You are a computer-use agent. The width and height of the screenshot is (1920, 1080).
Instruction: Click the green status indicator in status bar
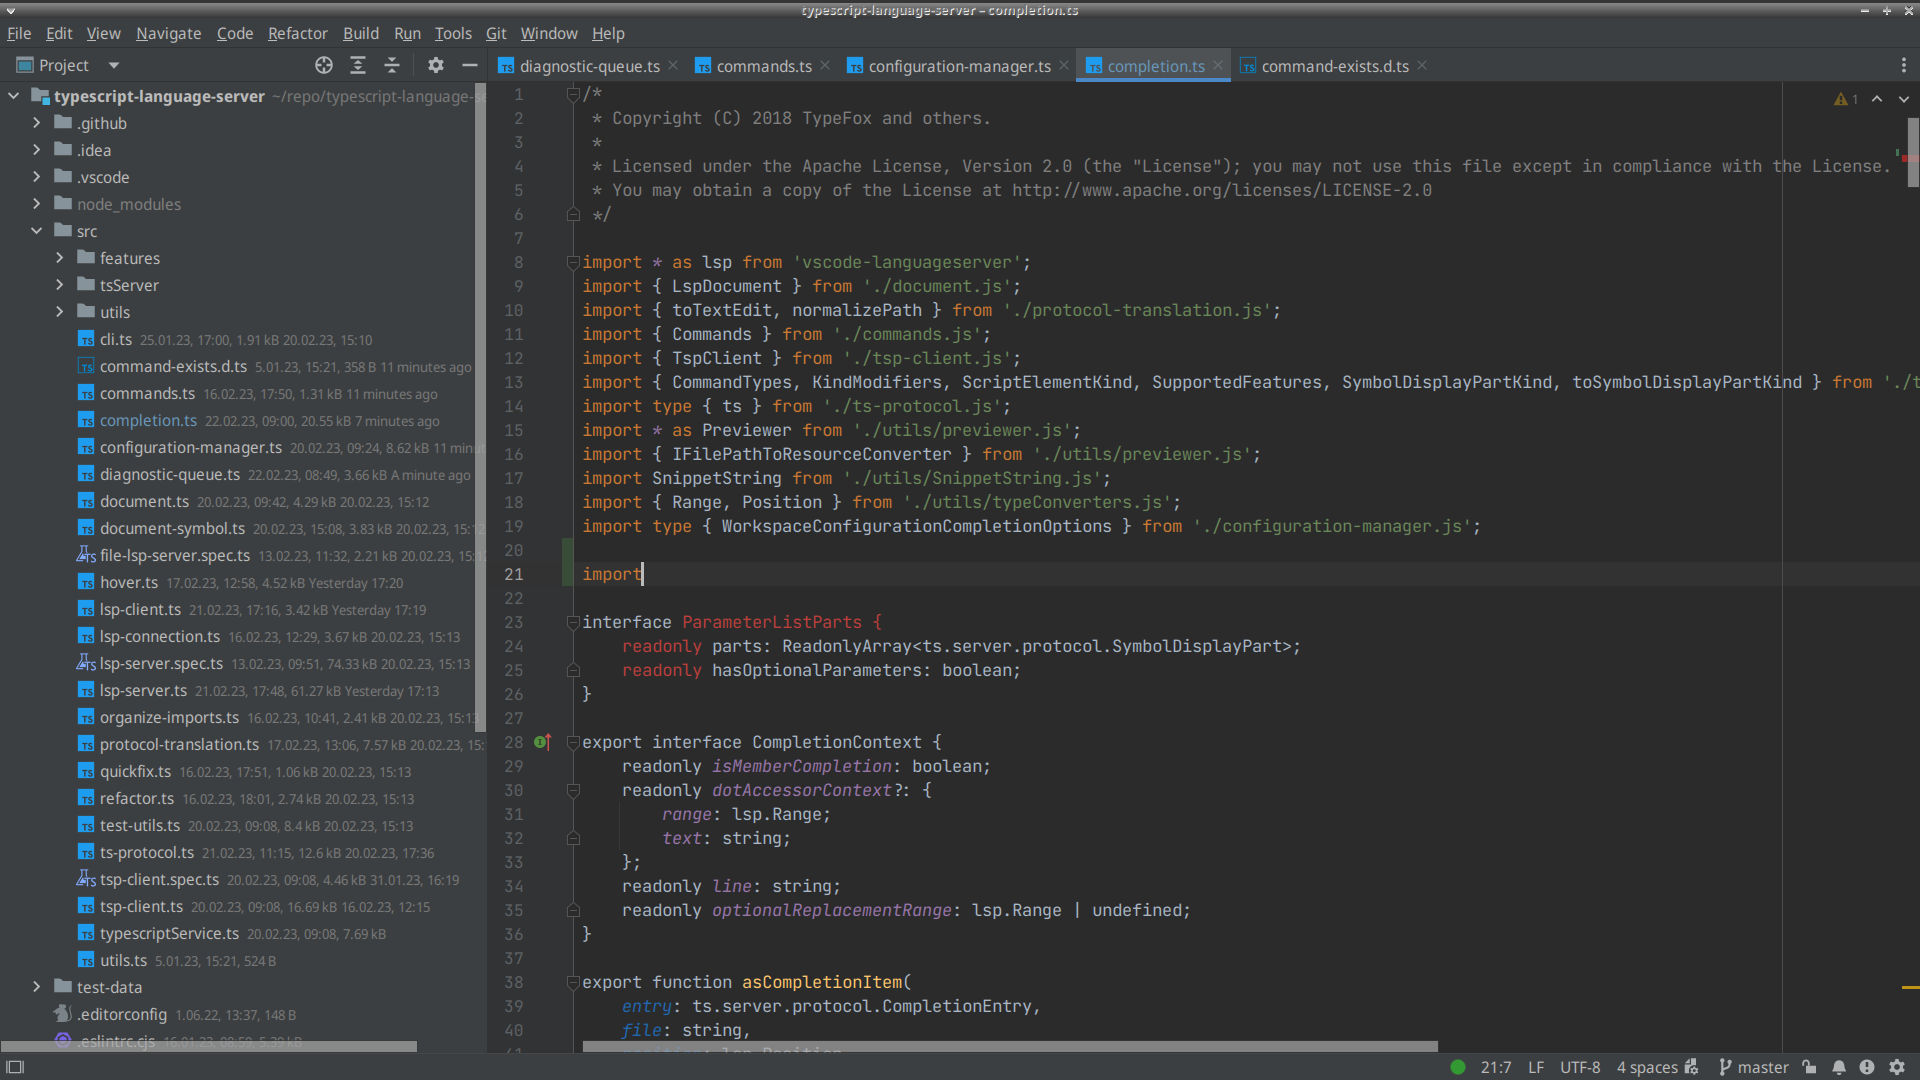[x=1458, y=1067]
